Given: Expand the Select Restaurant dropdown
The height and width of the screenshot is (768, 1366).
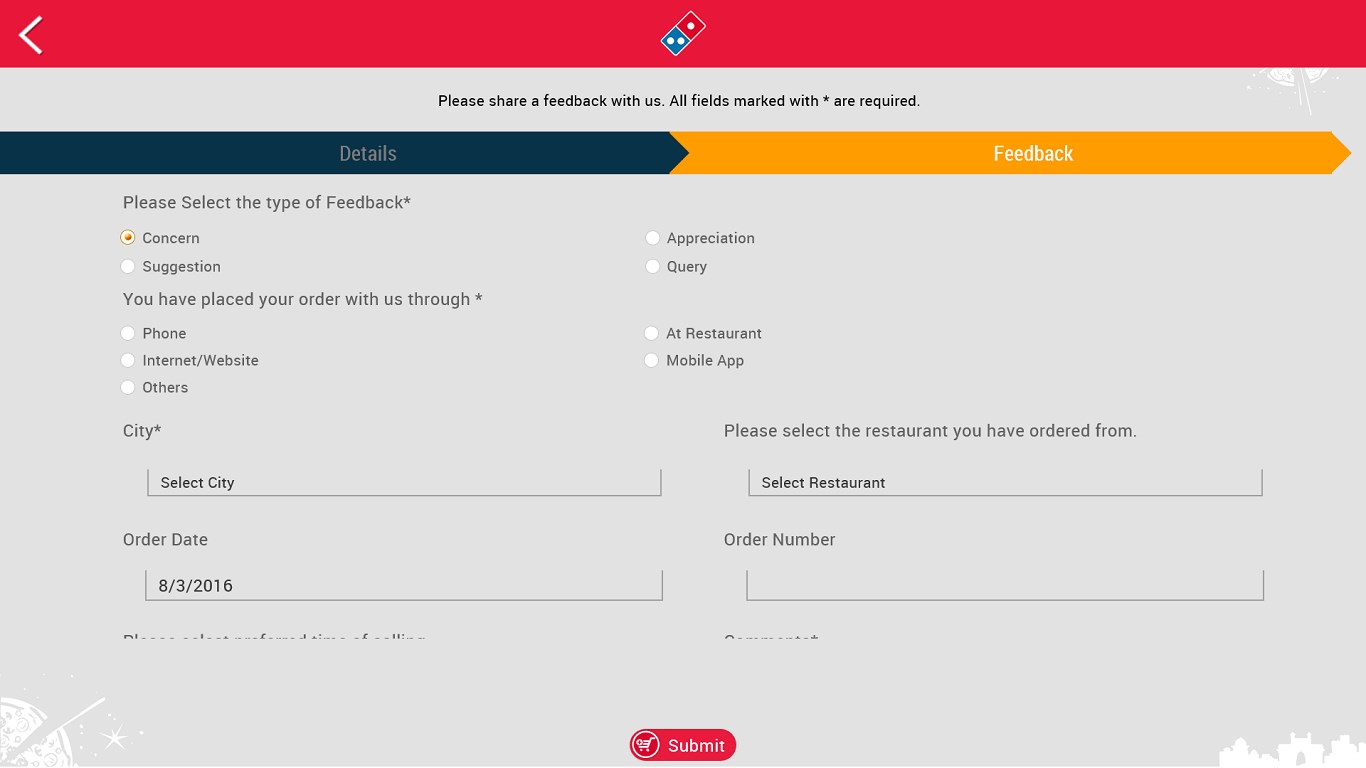Looking at the screenshot, I should point(1005,483).
